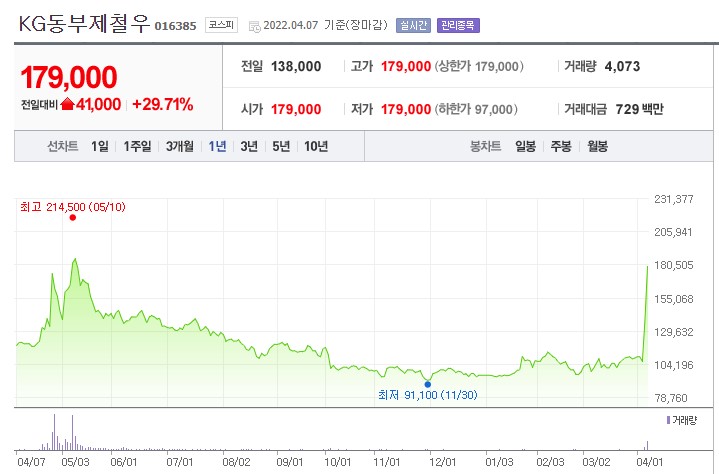Click the 최저 91,100 (11/30) label
The image size is (719, 474).
pyautogui.click(x=428, y=395)
